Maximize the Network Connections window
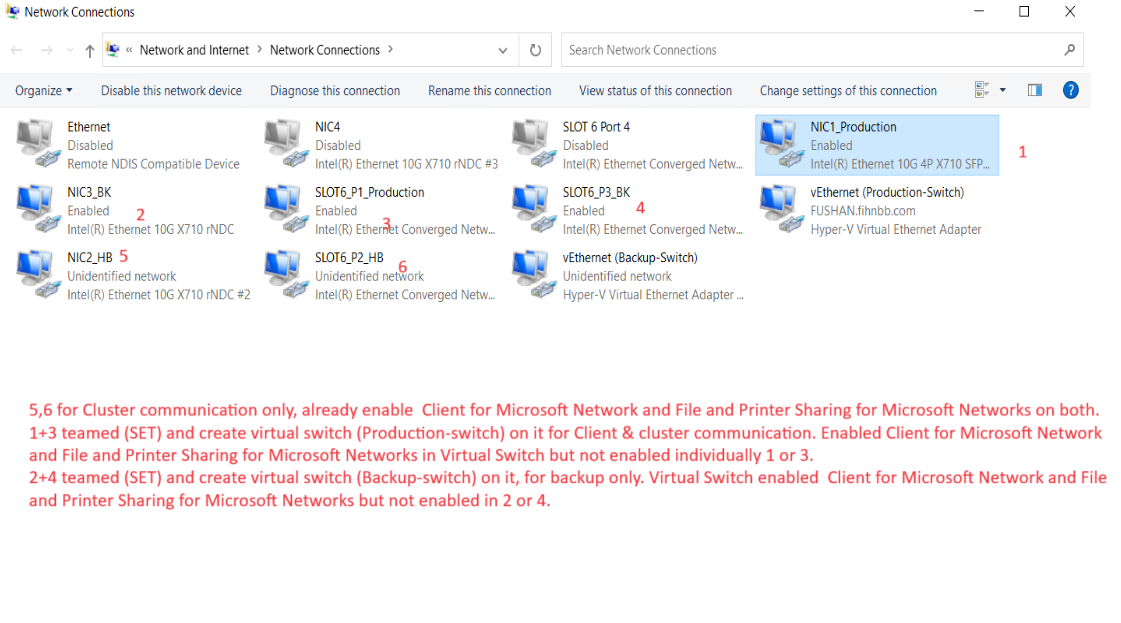The image size is (1121, 623). [x=1024, y=11]
